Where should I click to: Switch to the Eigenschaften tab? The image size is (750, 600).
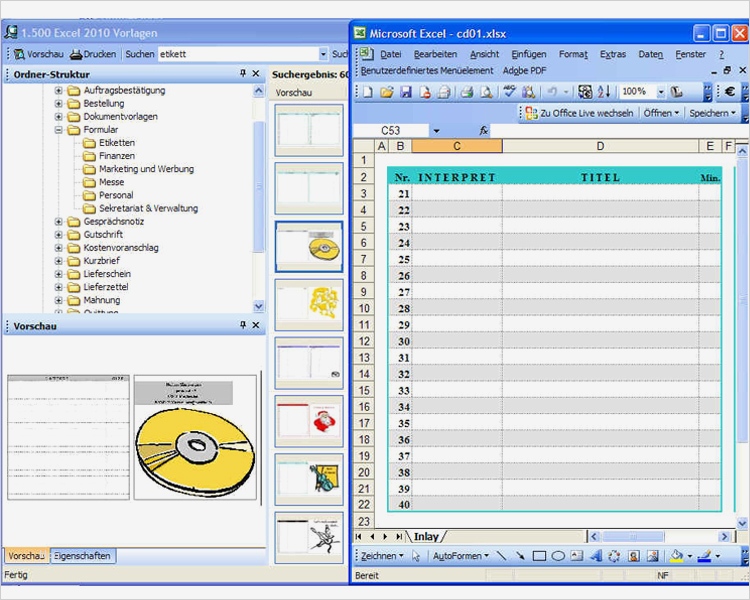82,556
